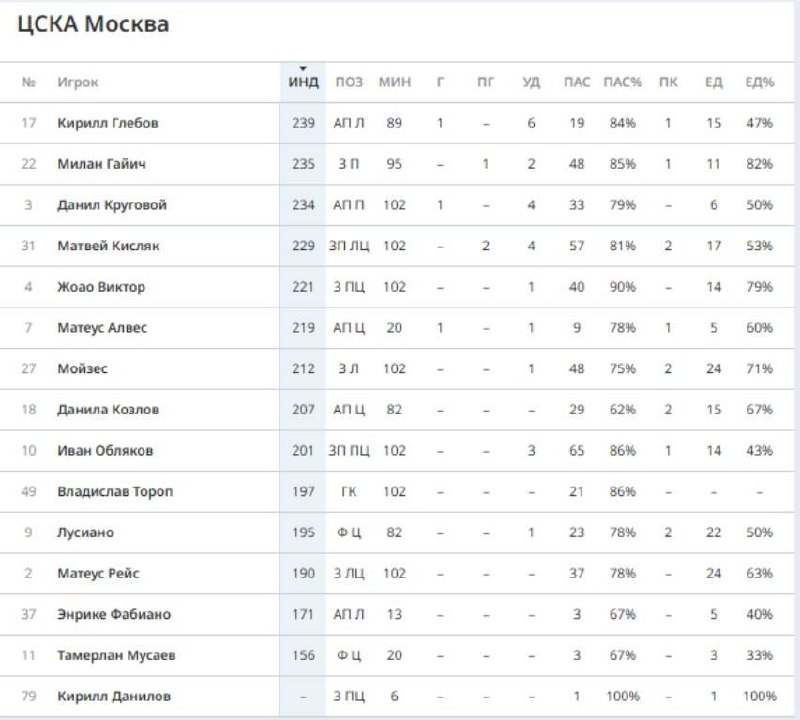Click the Игрок column header

click(x=78, y=82)
